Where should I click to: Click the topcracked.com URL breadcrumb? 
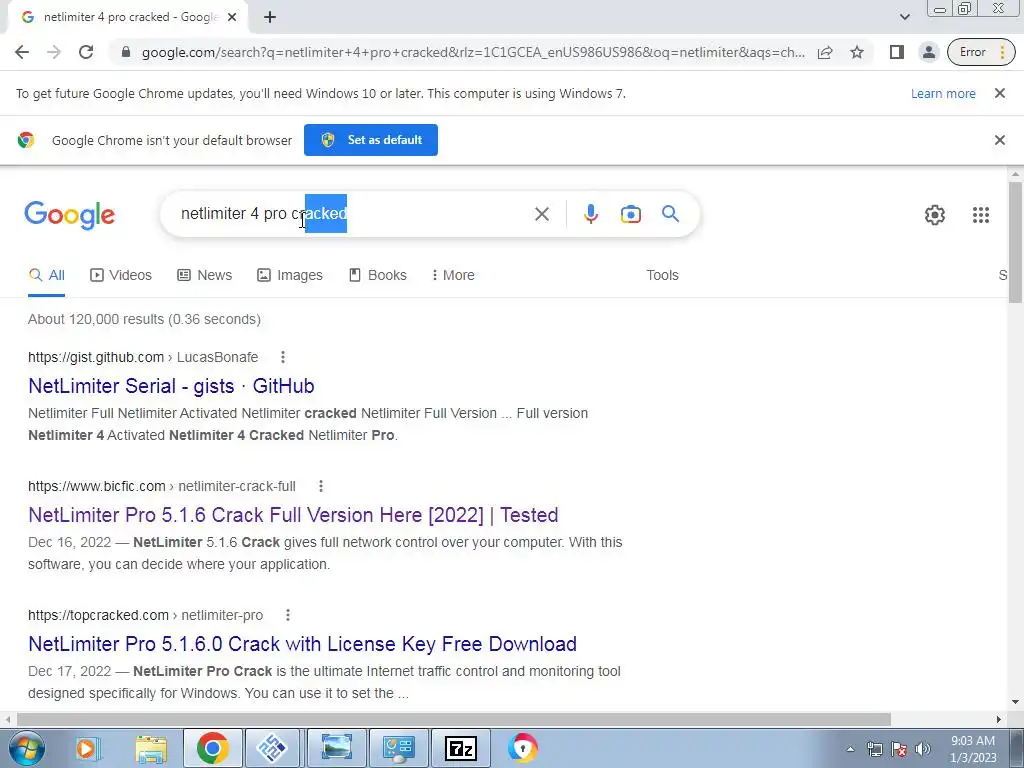146,615
